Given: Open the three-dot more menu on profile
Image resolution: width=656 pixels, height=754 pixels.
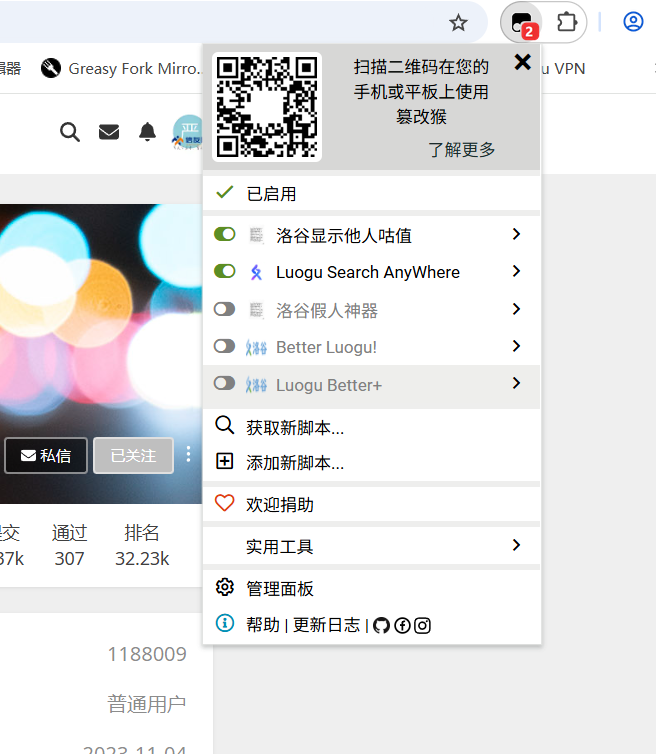Looking at the screenshot, I should 188,454.
